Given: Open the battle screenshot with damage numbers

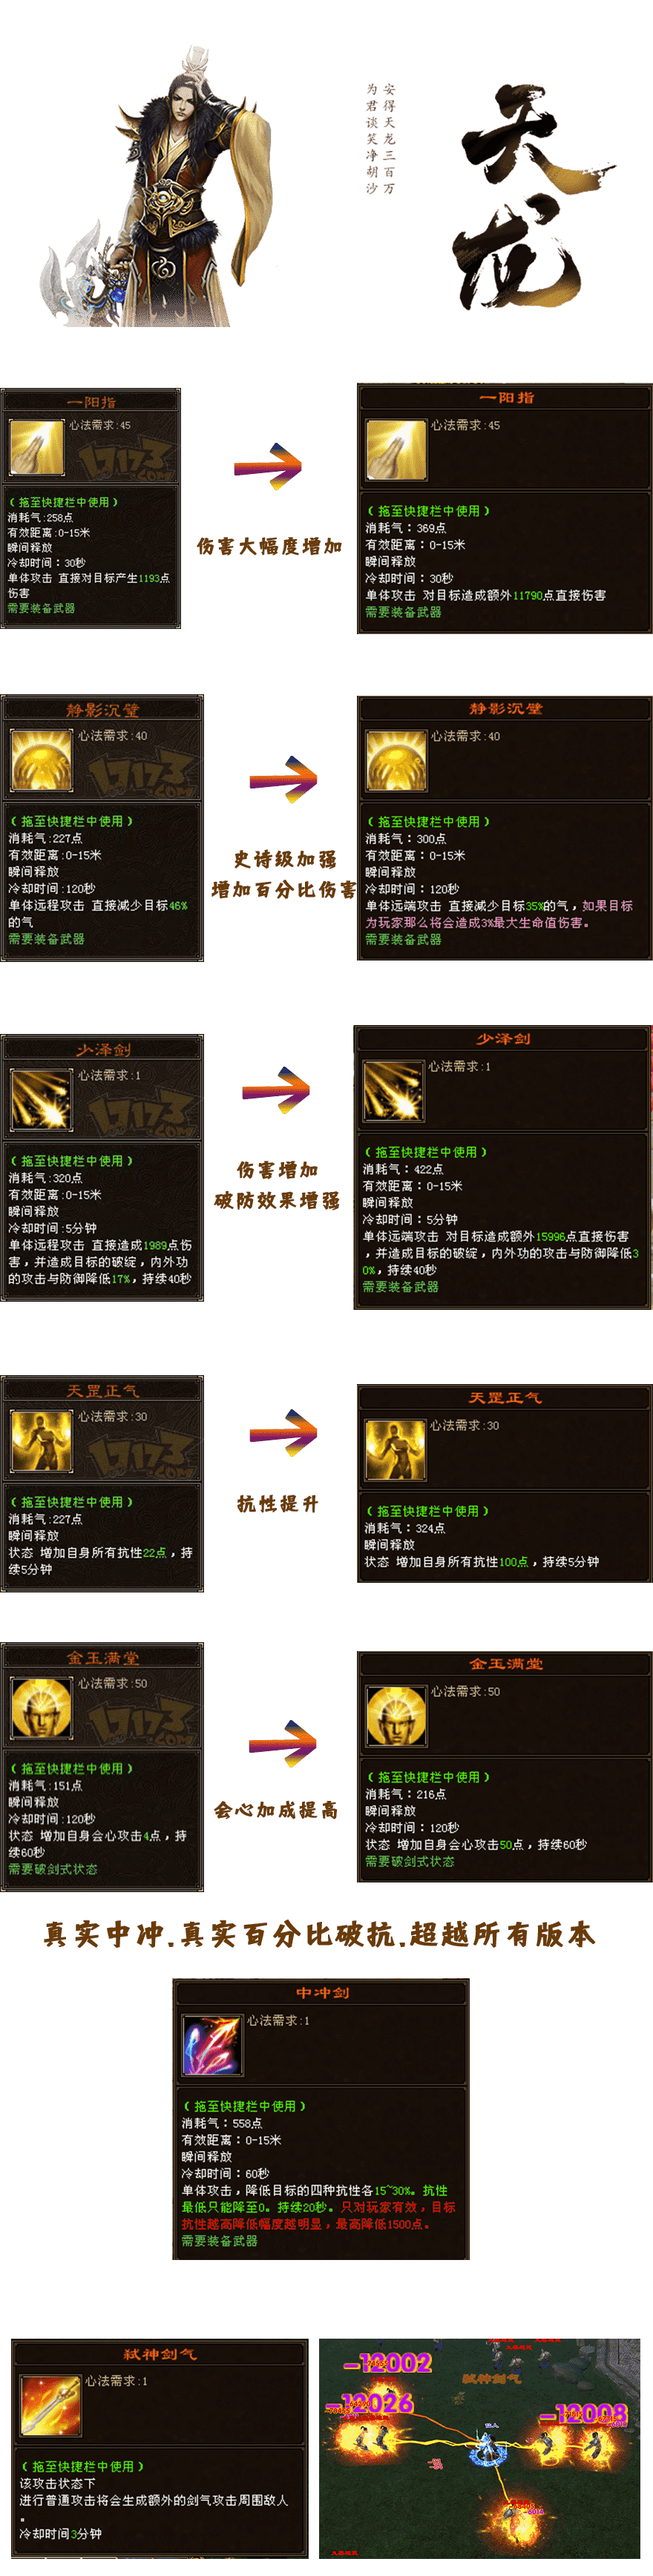Looking at the screenshot, I should pos(480,2447).
